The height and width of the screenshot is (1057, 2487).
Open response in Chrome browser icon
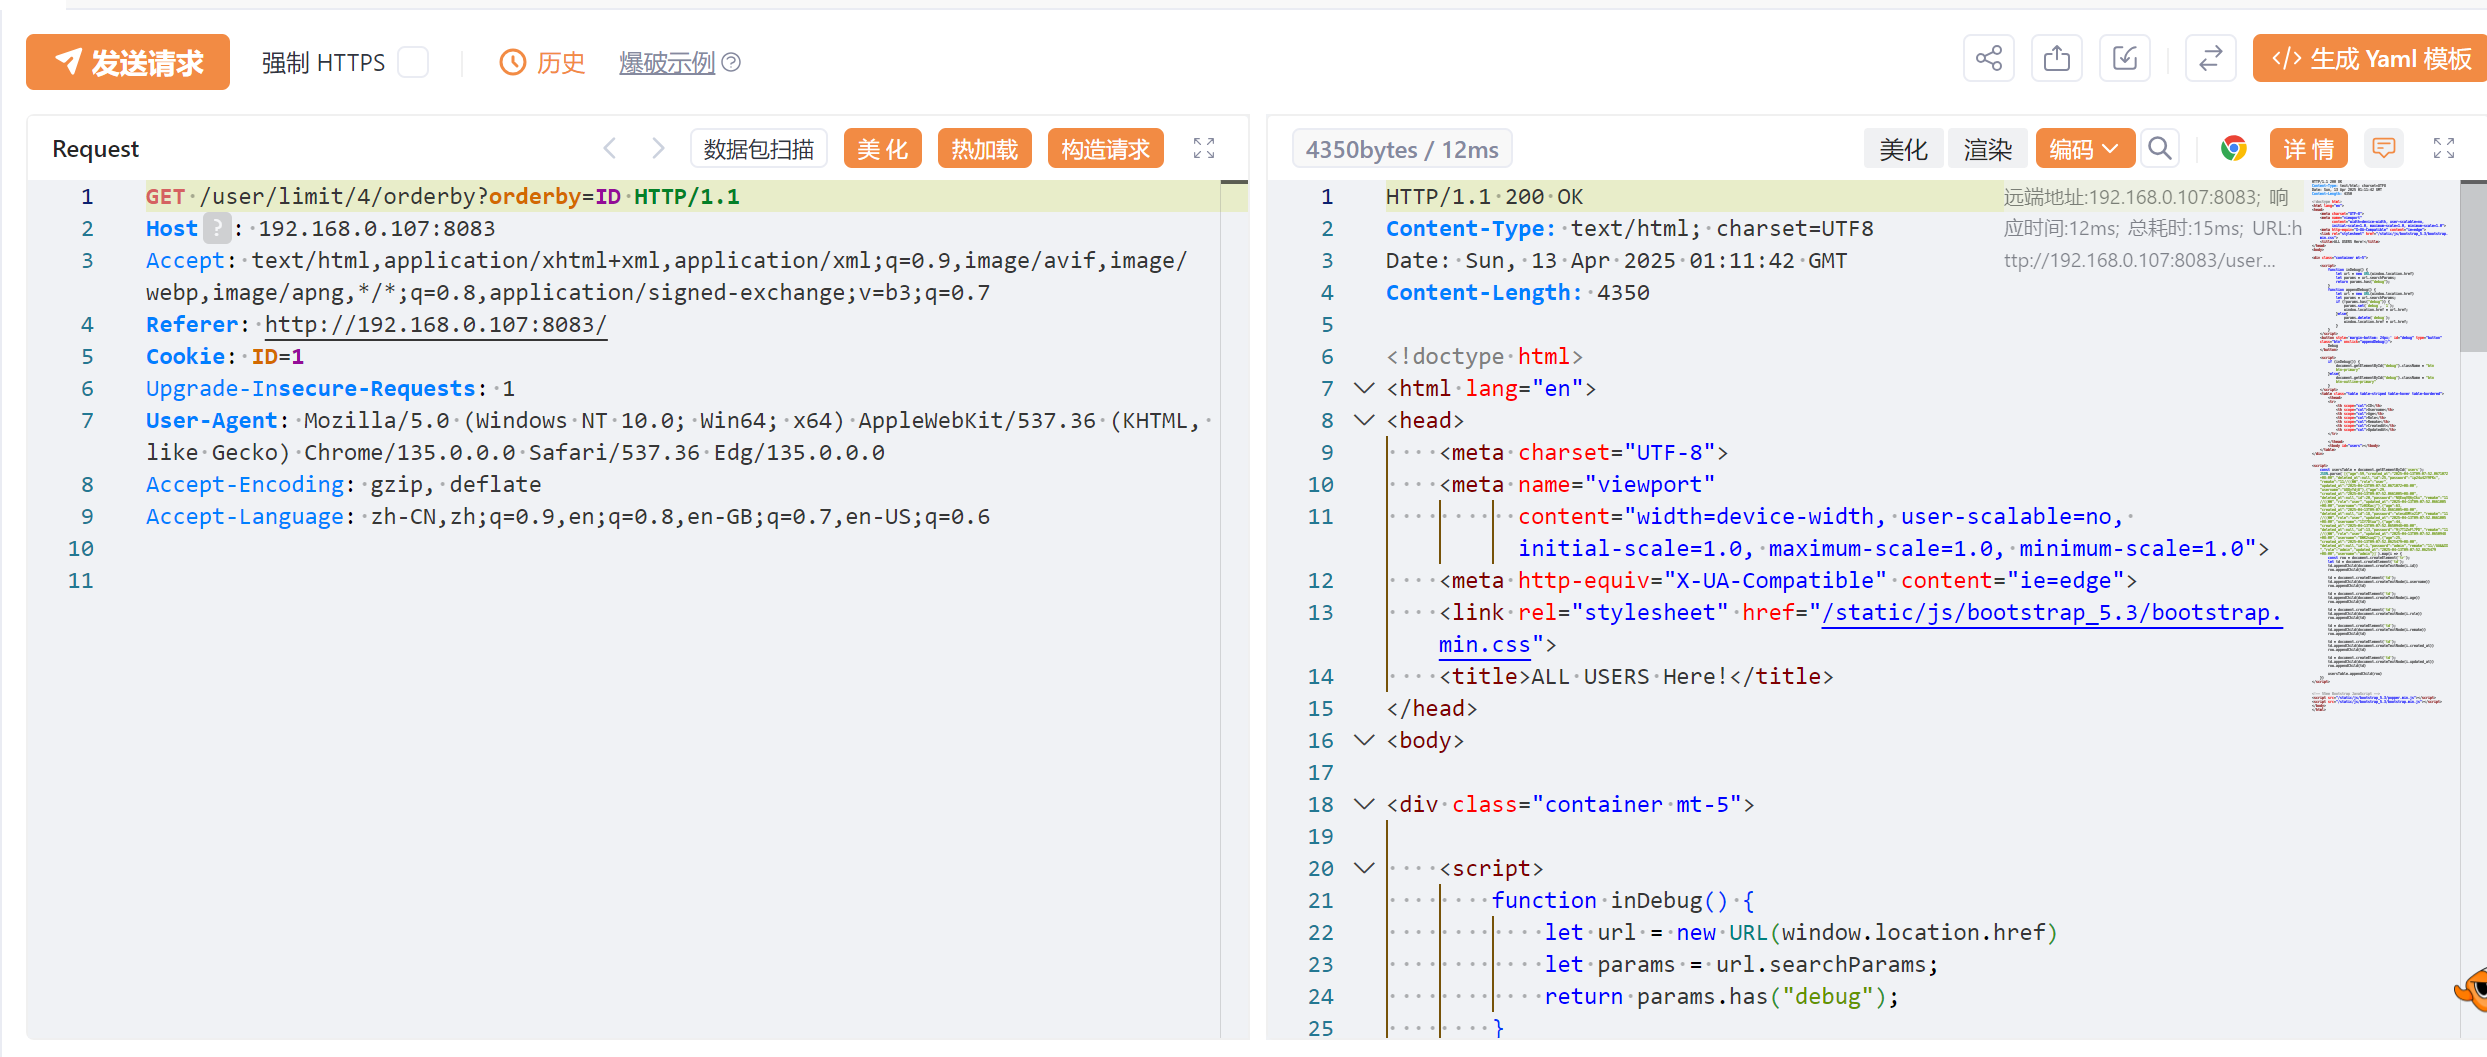click(2233, 149)
